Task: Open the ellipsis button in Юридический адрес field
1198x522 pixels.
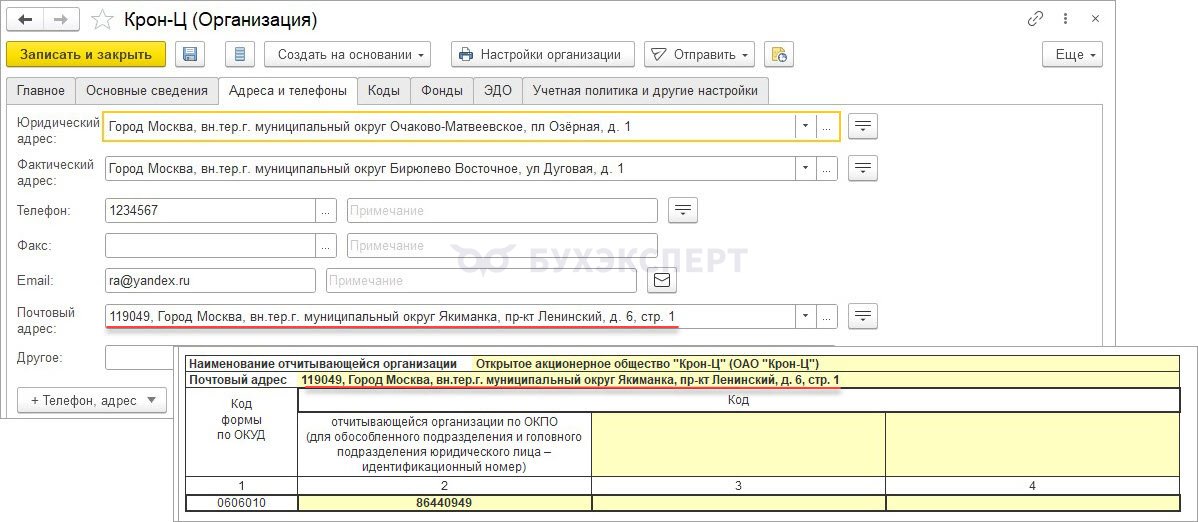Action: coord(827,127)
